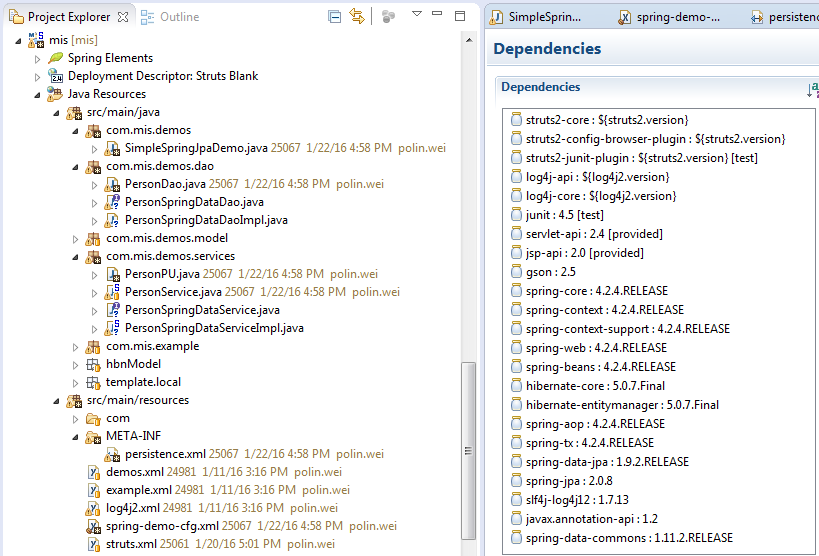
Task: Maximize the Project Explorer view
Action: (x=460, y=16)
